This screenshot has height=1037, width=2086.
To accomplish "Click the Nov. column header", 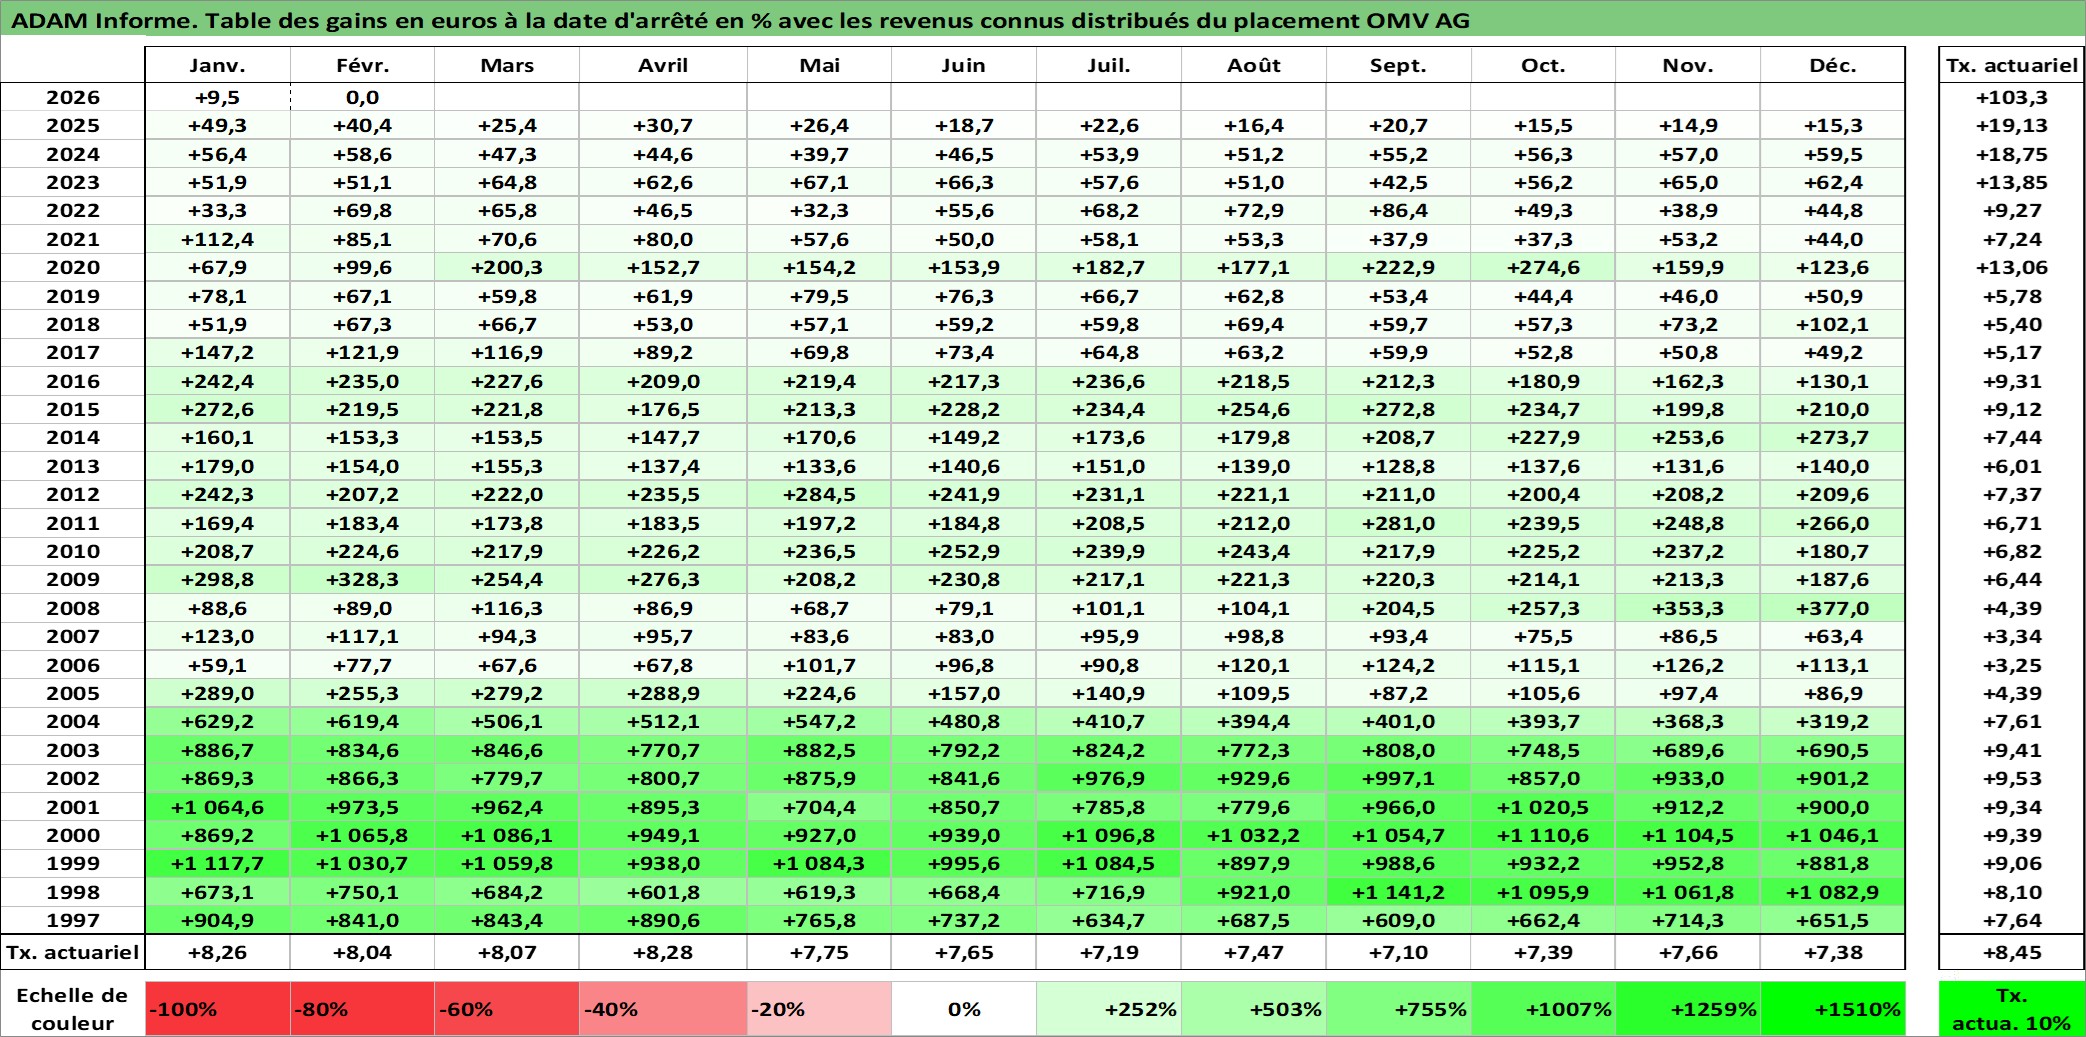I will coord(1688,65).
